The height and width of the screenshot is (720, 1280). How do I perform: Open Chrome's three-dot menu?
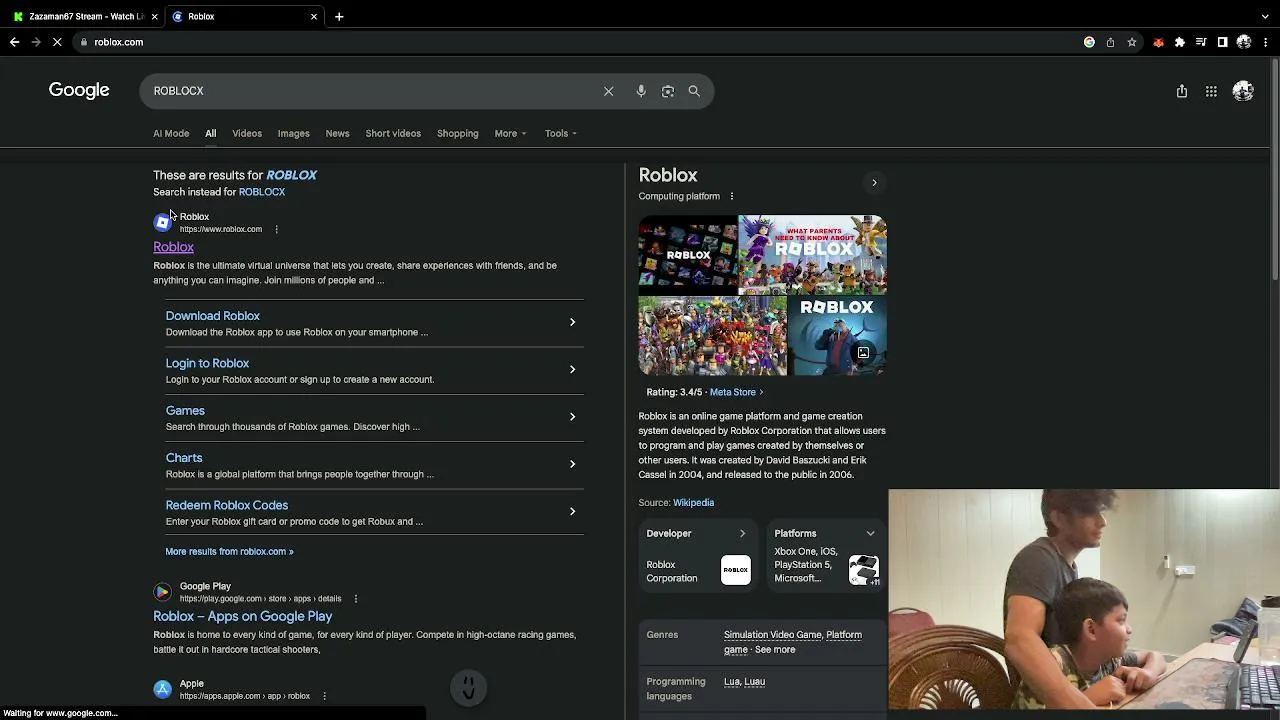(x=1266, y=42)
